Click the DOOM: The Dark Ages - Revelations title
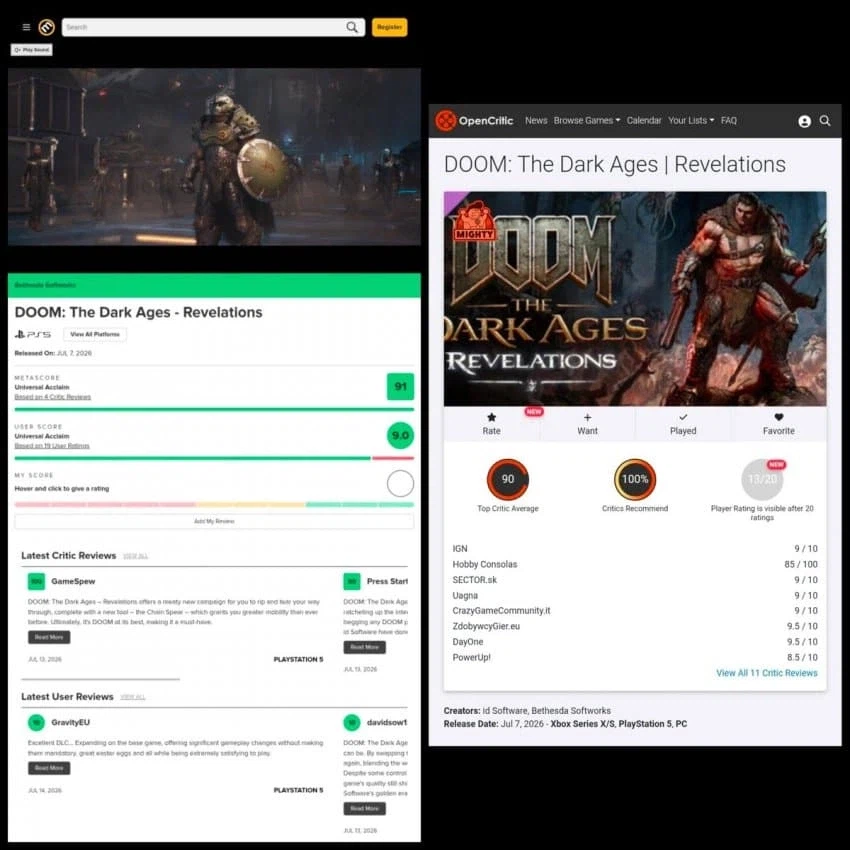Screen dimensions: 850x850 pos(138,313)
